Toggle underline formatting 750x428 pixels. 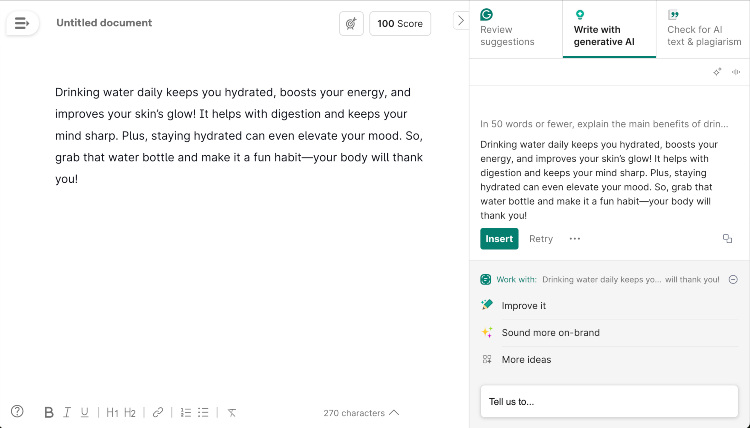[85, 412]
